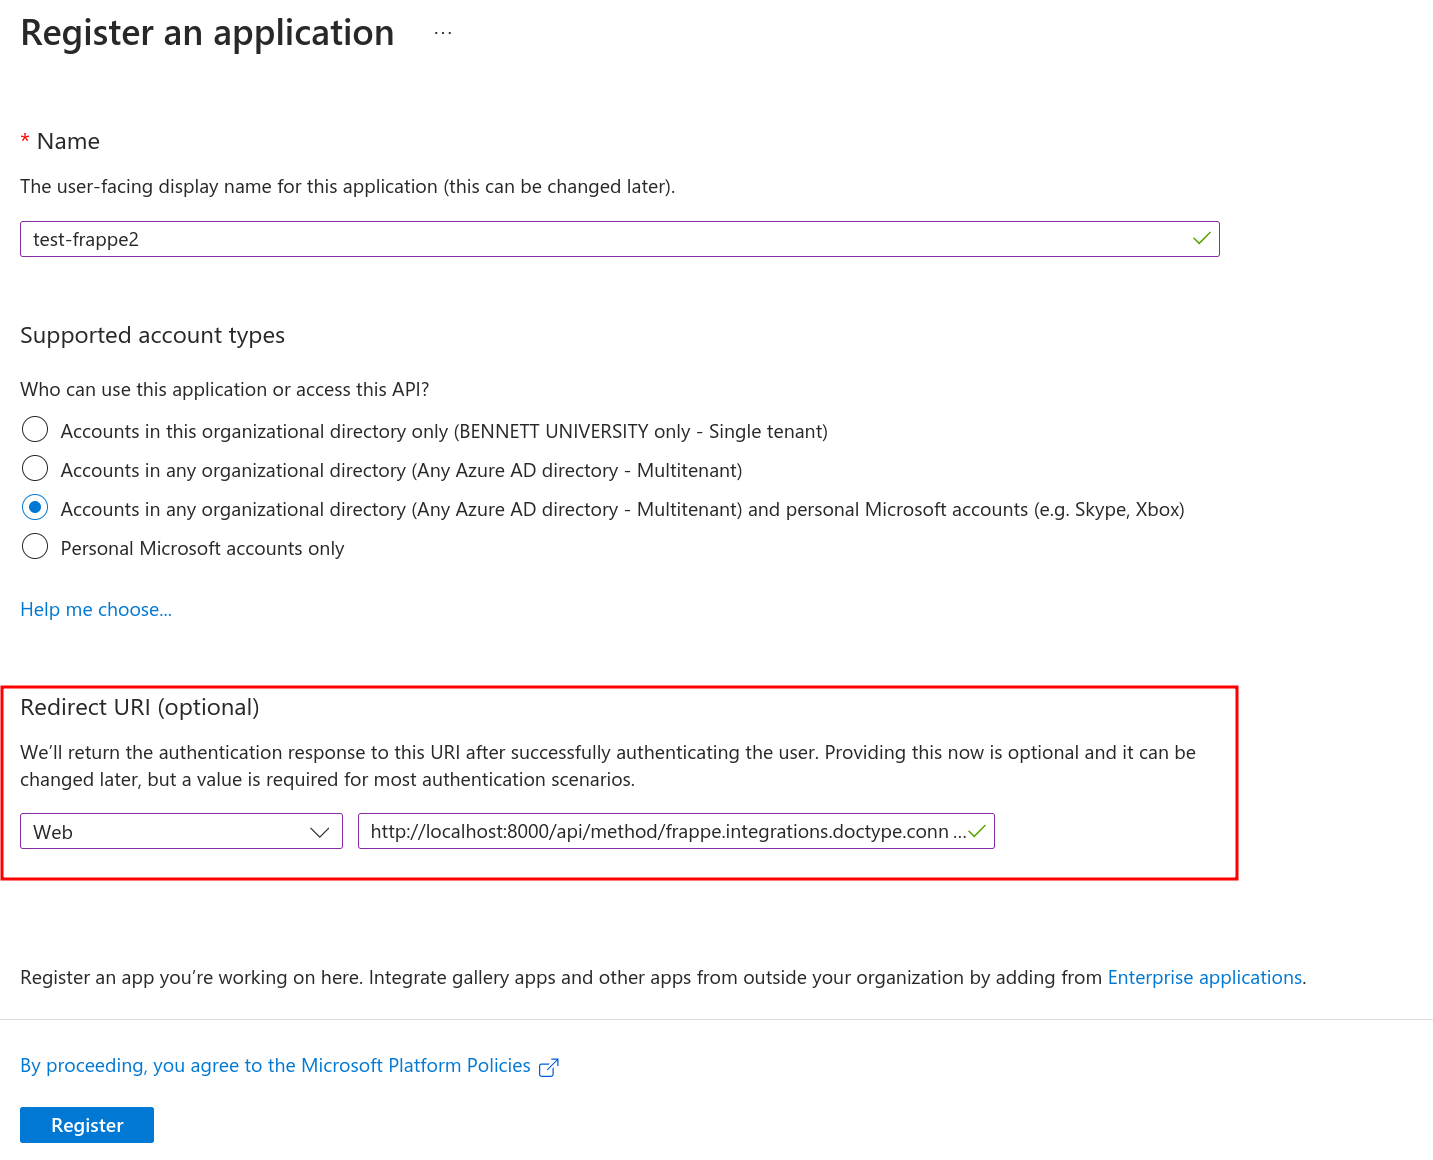Click the Register button
The image size is (1433, 1160).
[x=87, y=1125]
